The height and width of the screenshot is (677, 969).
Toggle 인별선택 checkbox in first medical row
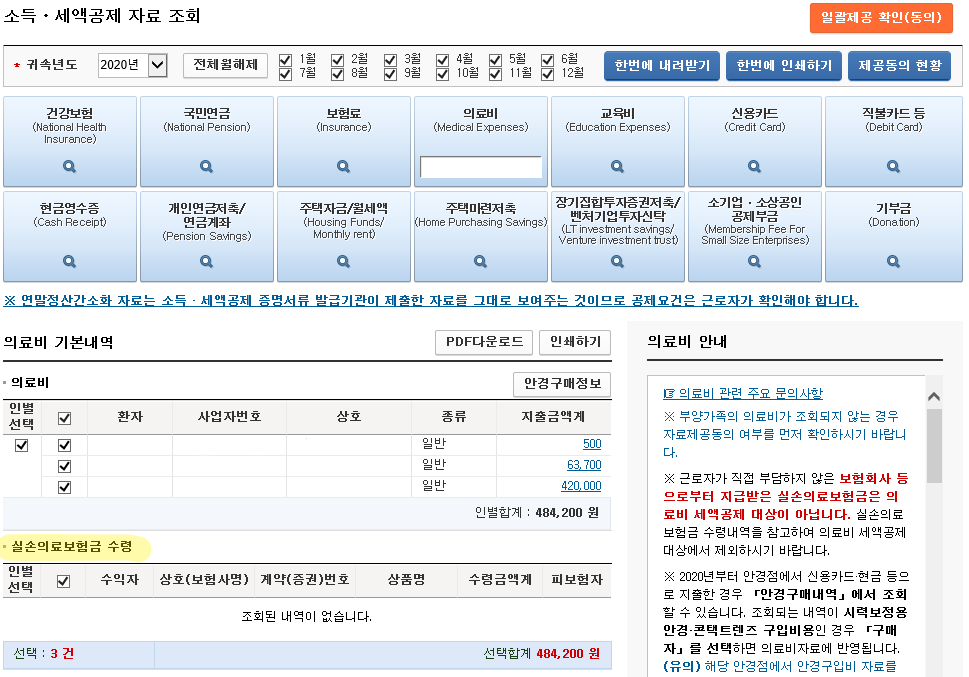pyautogui.click(x=22, y=445)
